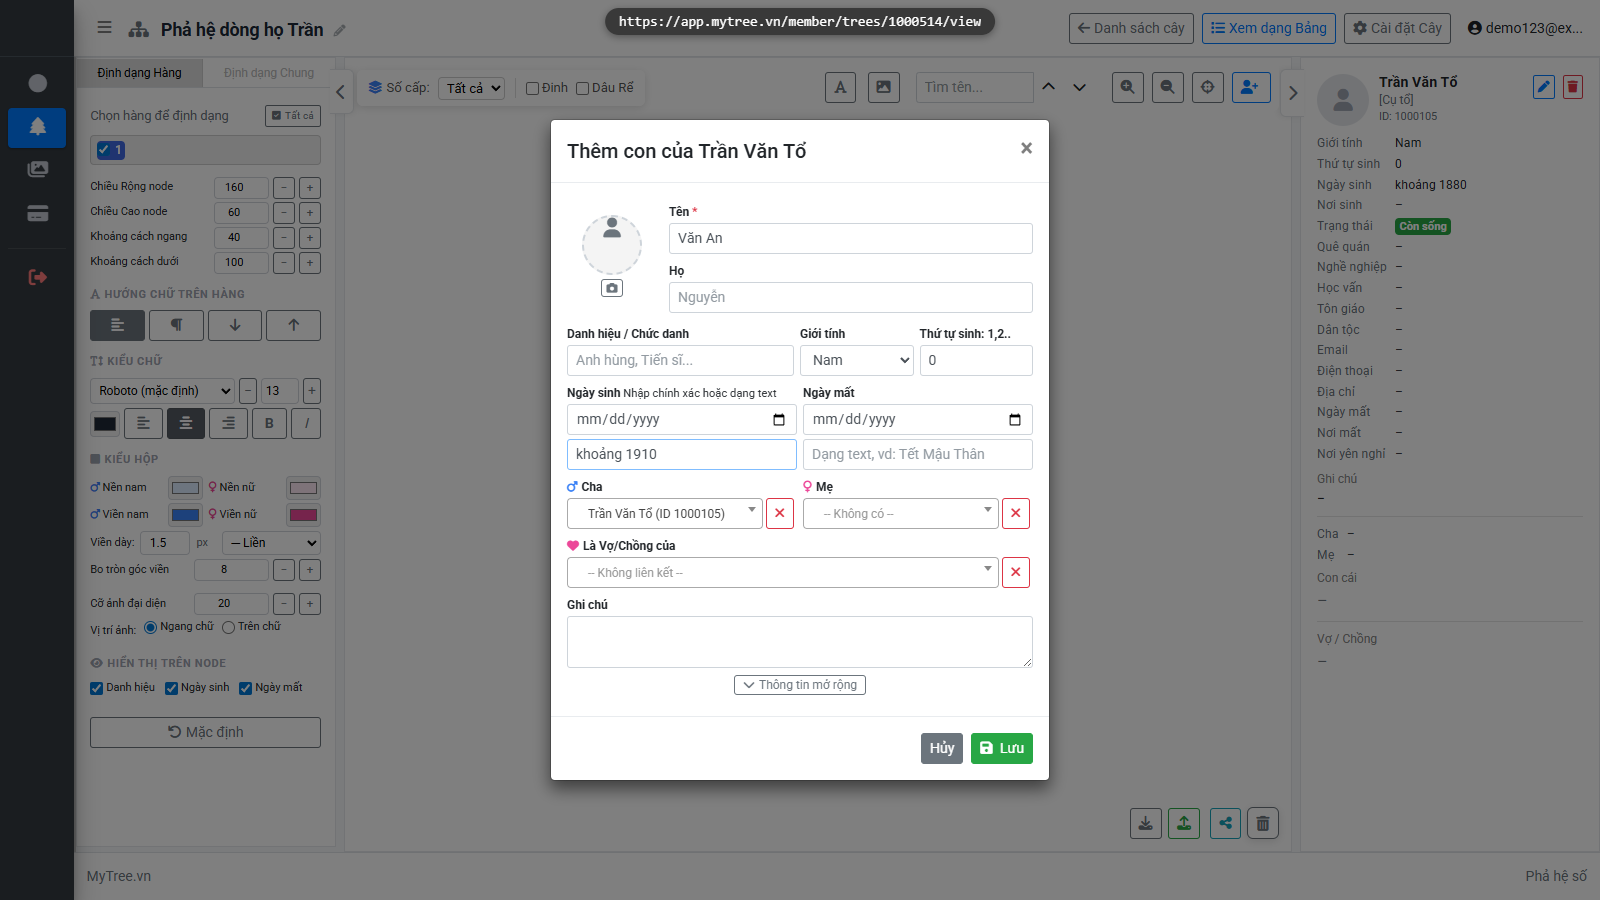The height and width of the screenshot is (900, 1600).
Task: Click the download icon at bottom
Action: (1146, 823)
